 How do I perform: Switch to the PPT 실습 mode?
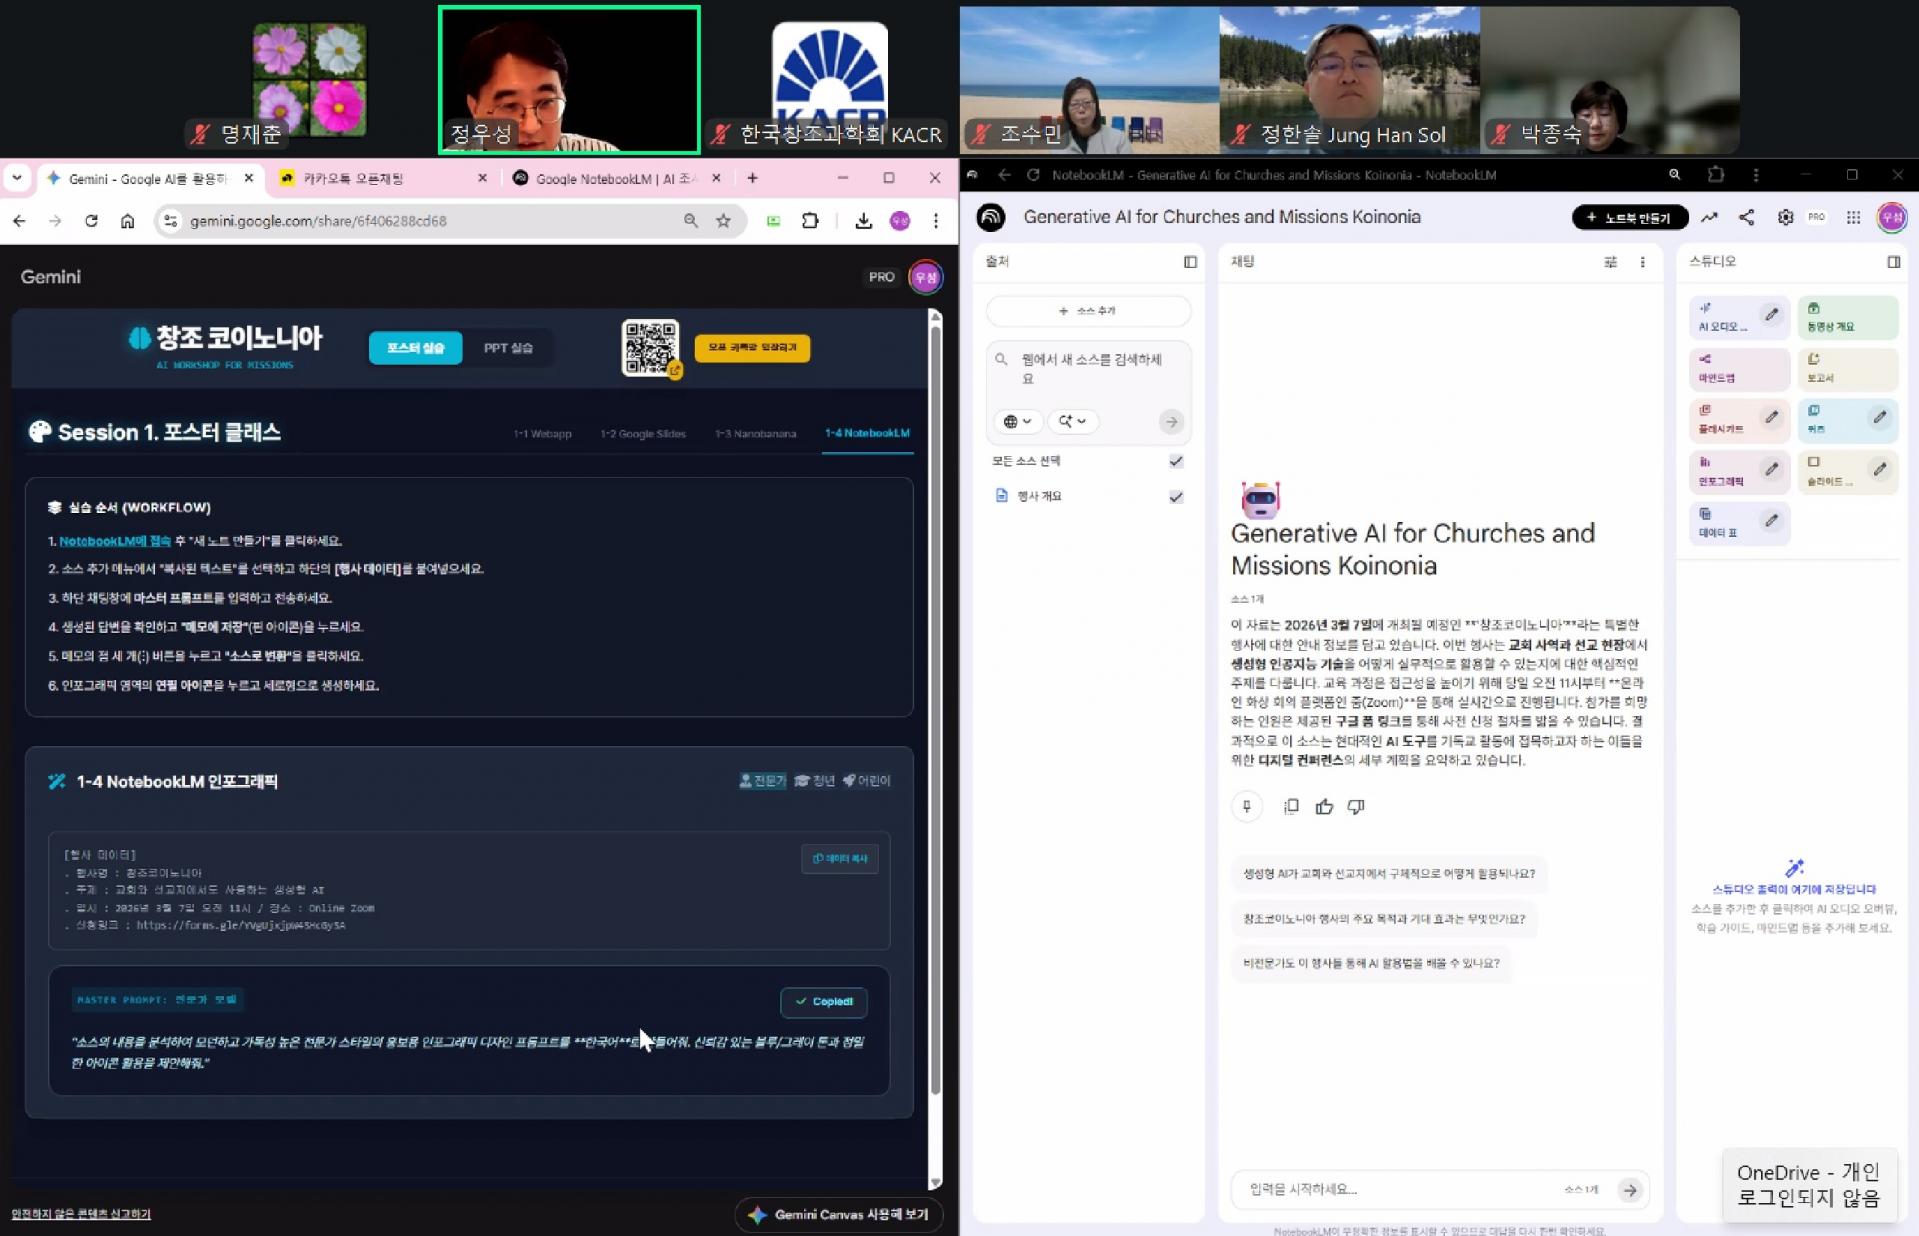[508, 348]
